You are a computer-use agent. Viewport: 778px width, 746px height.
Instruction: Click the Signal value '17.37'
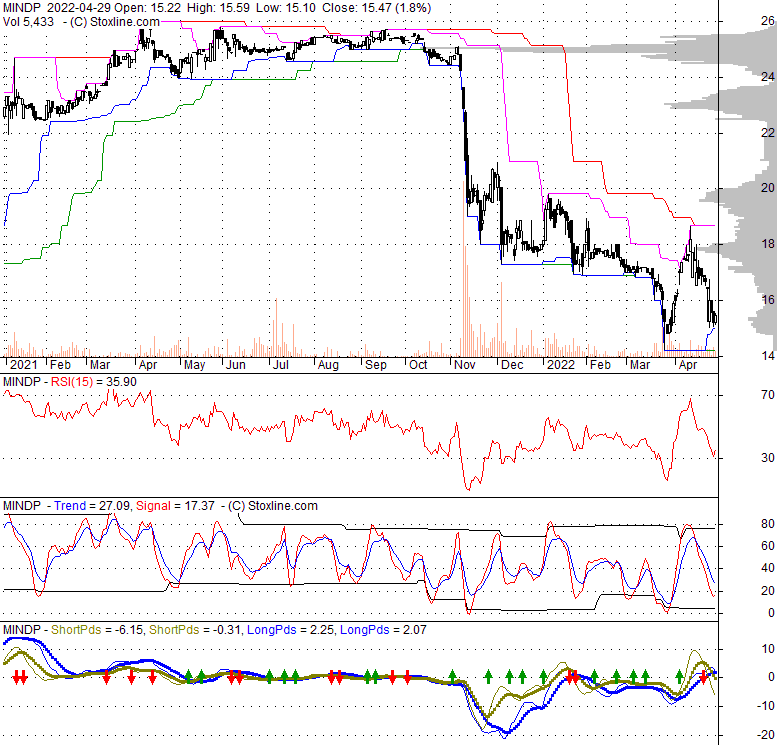[x=199, y=506]
